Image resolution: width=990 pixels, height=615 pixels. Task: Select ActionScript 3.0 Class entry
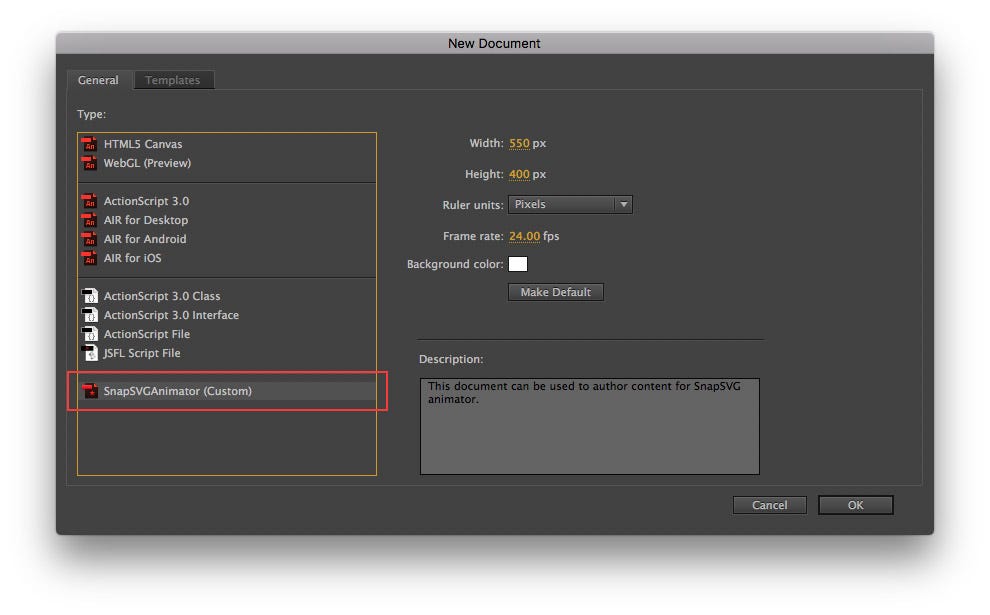click(x=227, y=296)
